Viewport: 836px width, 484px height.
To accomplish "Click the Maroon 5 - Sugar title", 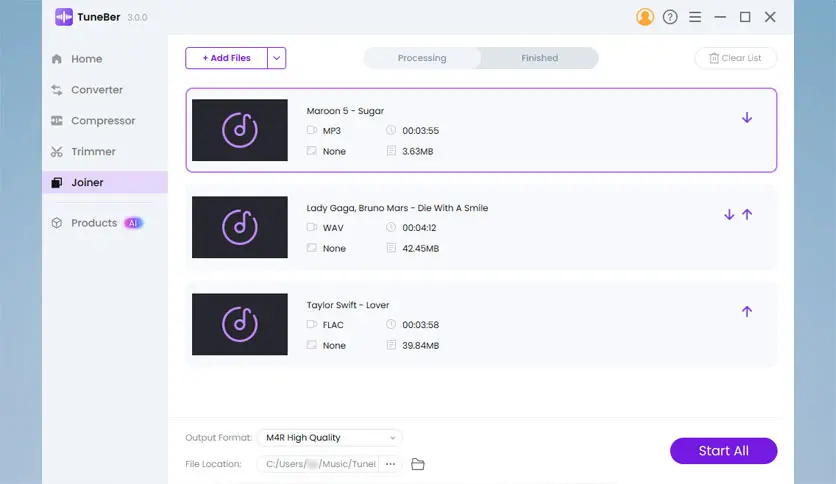I will [x=345, y=111].
